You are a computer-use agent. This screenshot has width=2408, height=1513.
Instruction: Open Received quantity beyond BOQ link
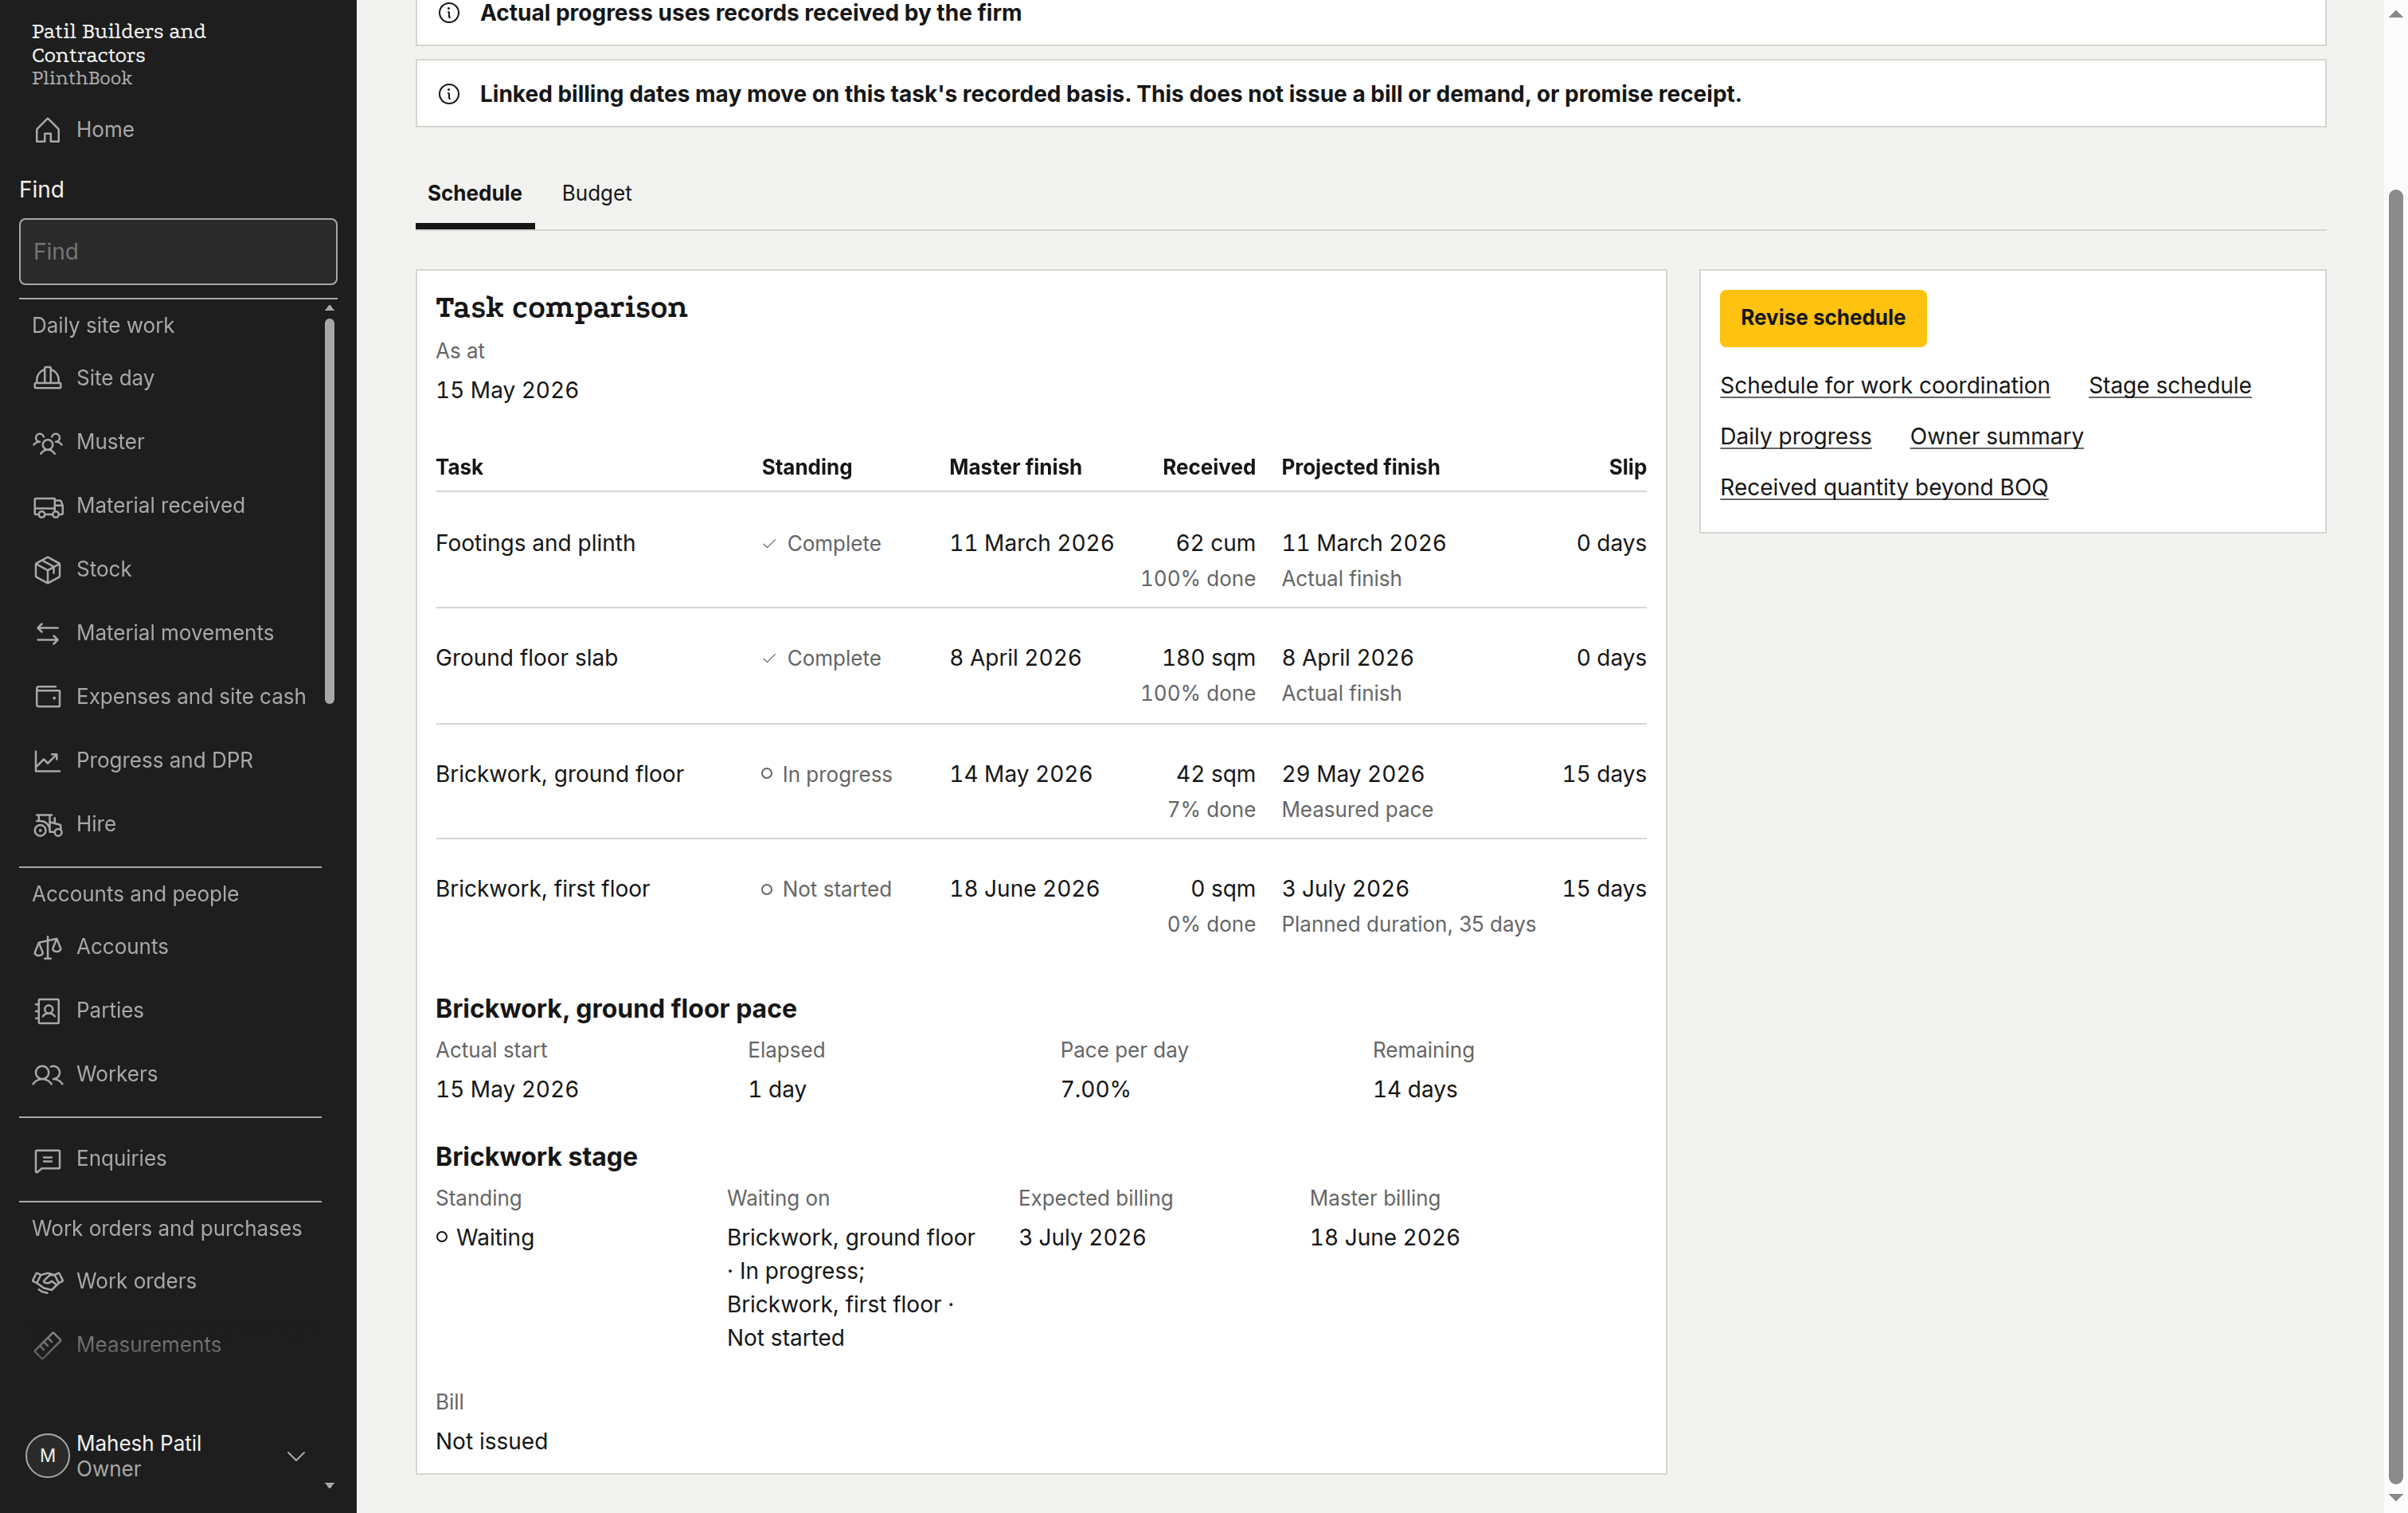[1883, 488]
